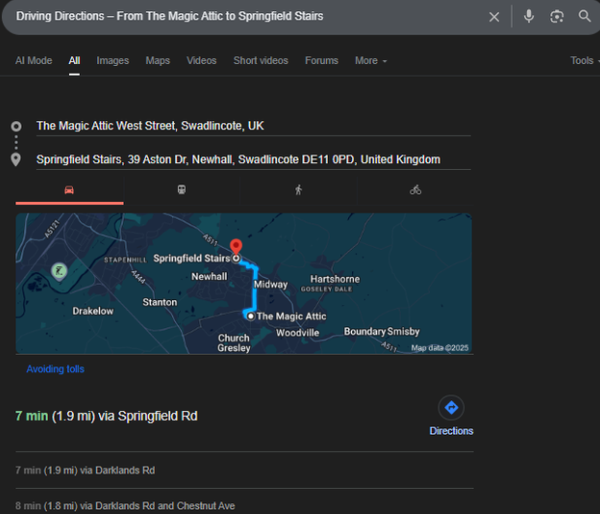The height and width of the screenshot is (514, 600).
Task: Expand the More dropdown
Action: tap(370, 60)
